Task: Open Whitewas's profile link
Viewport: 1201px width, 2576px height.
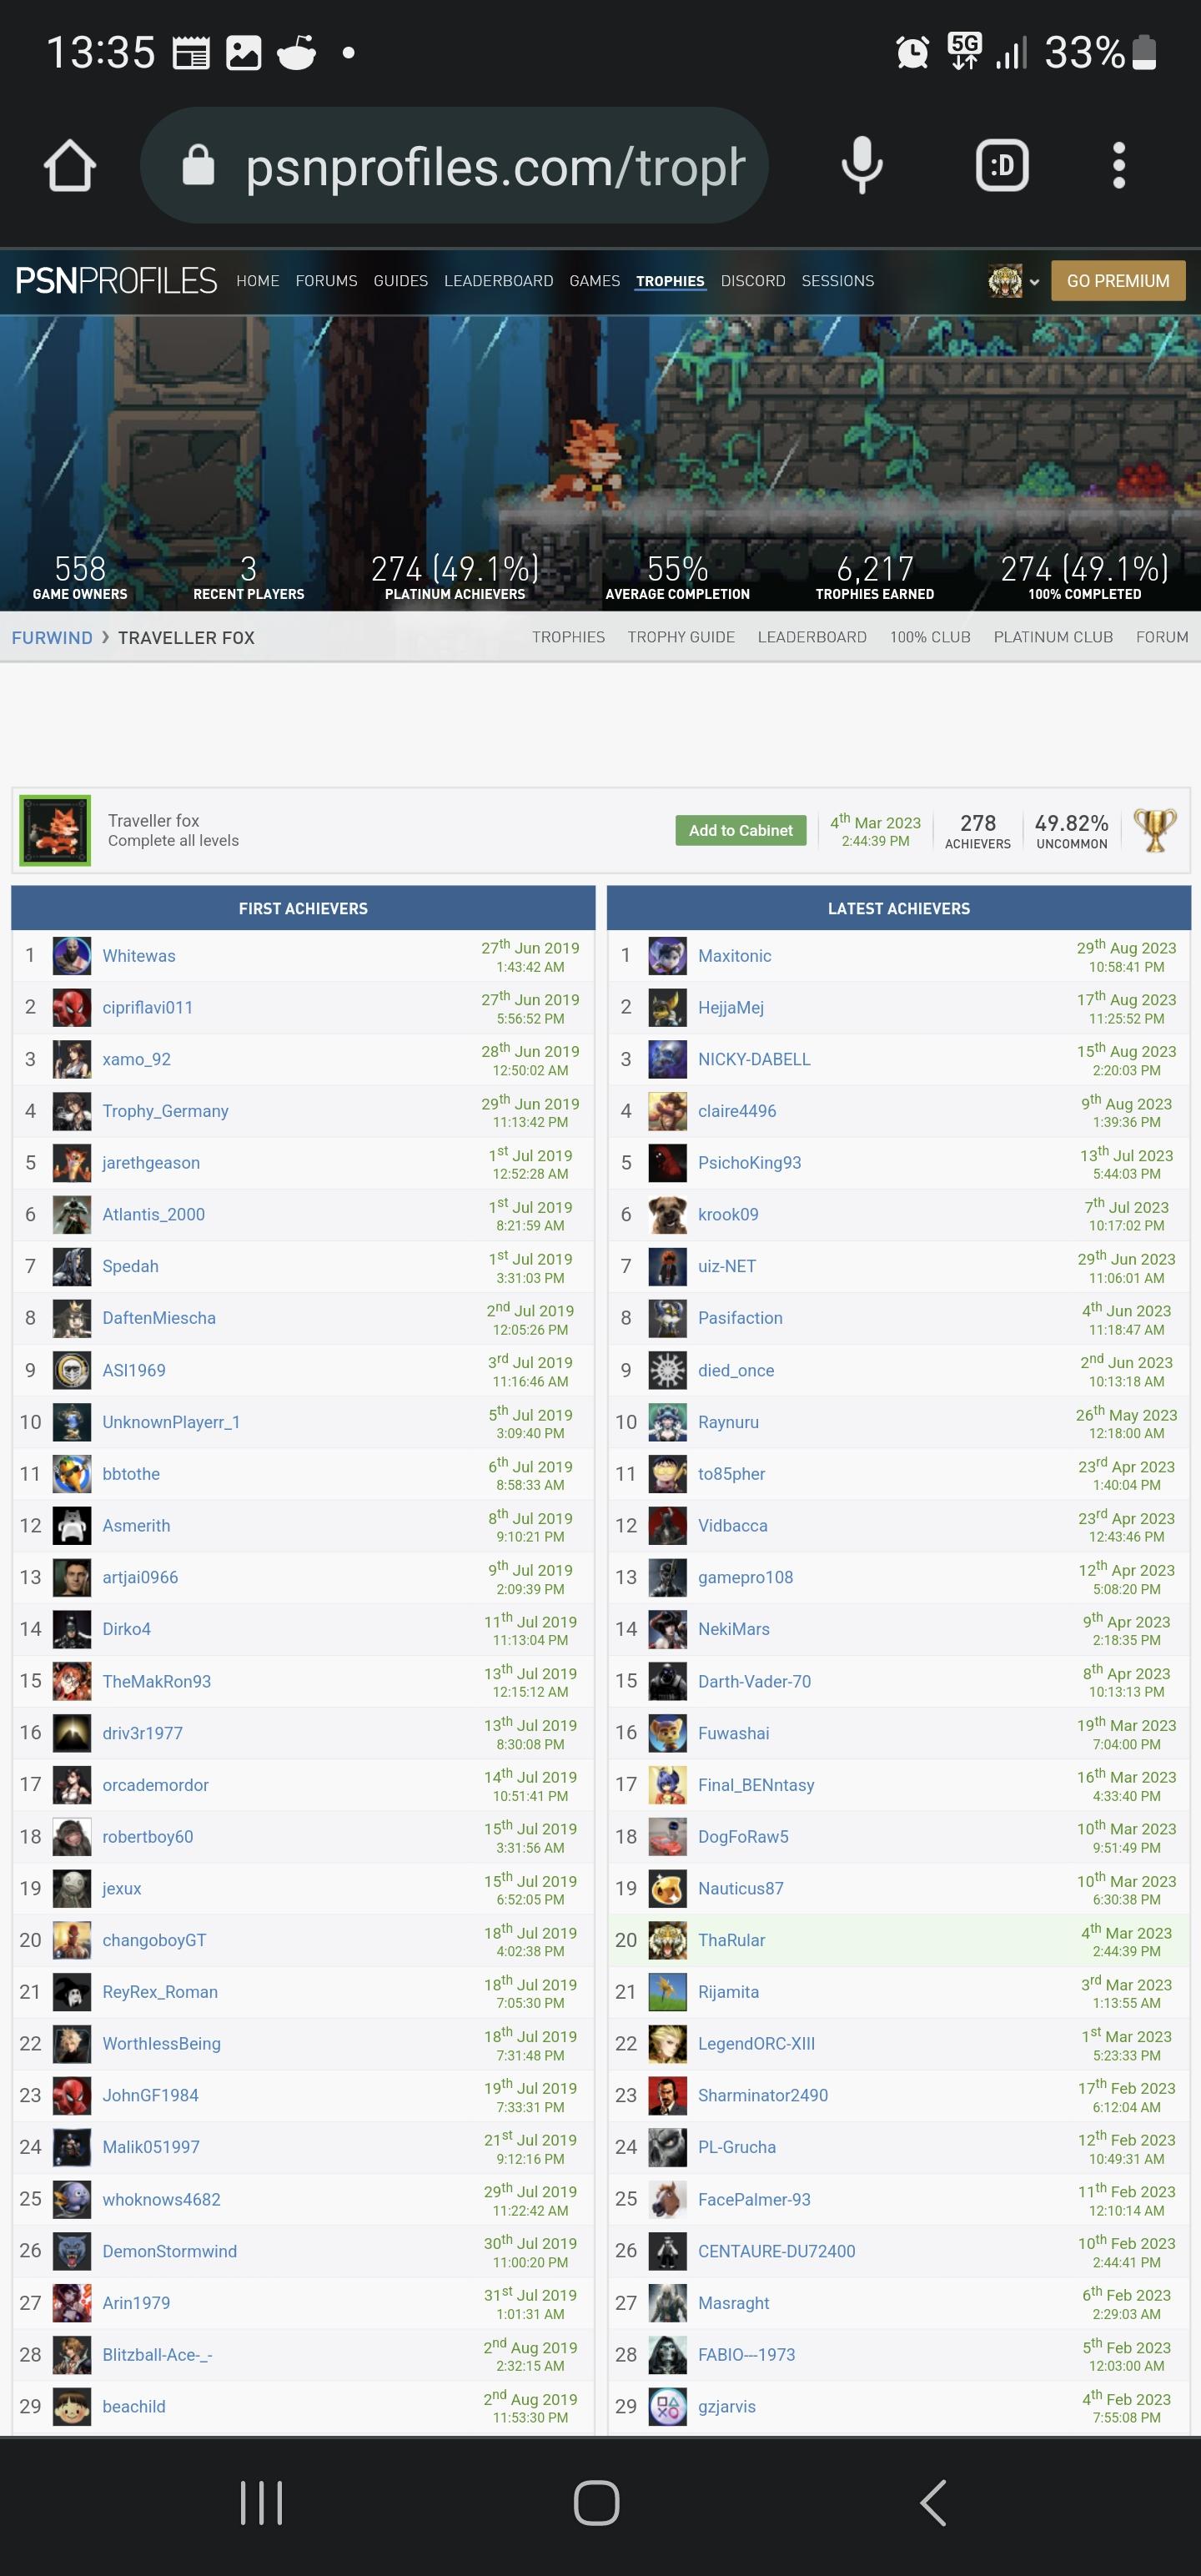Action: 139,956
